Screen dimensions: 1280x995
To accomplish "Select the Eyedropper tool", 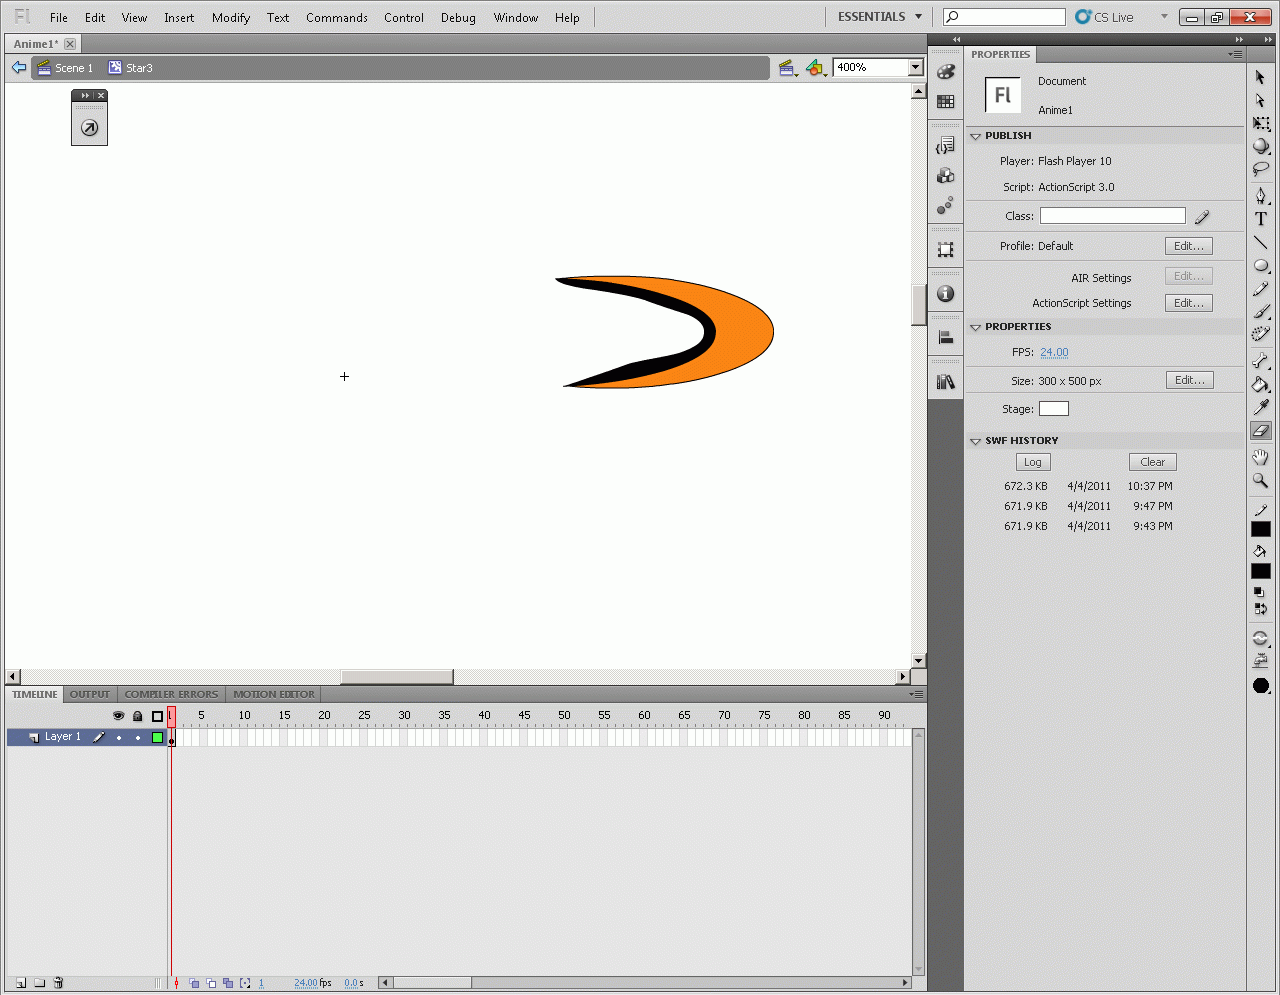I will (1260, 407).
